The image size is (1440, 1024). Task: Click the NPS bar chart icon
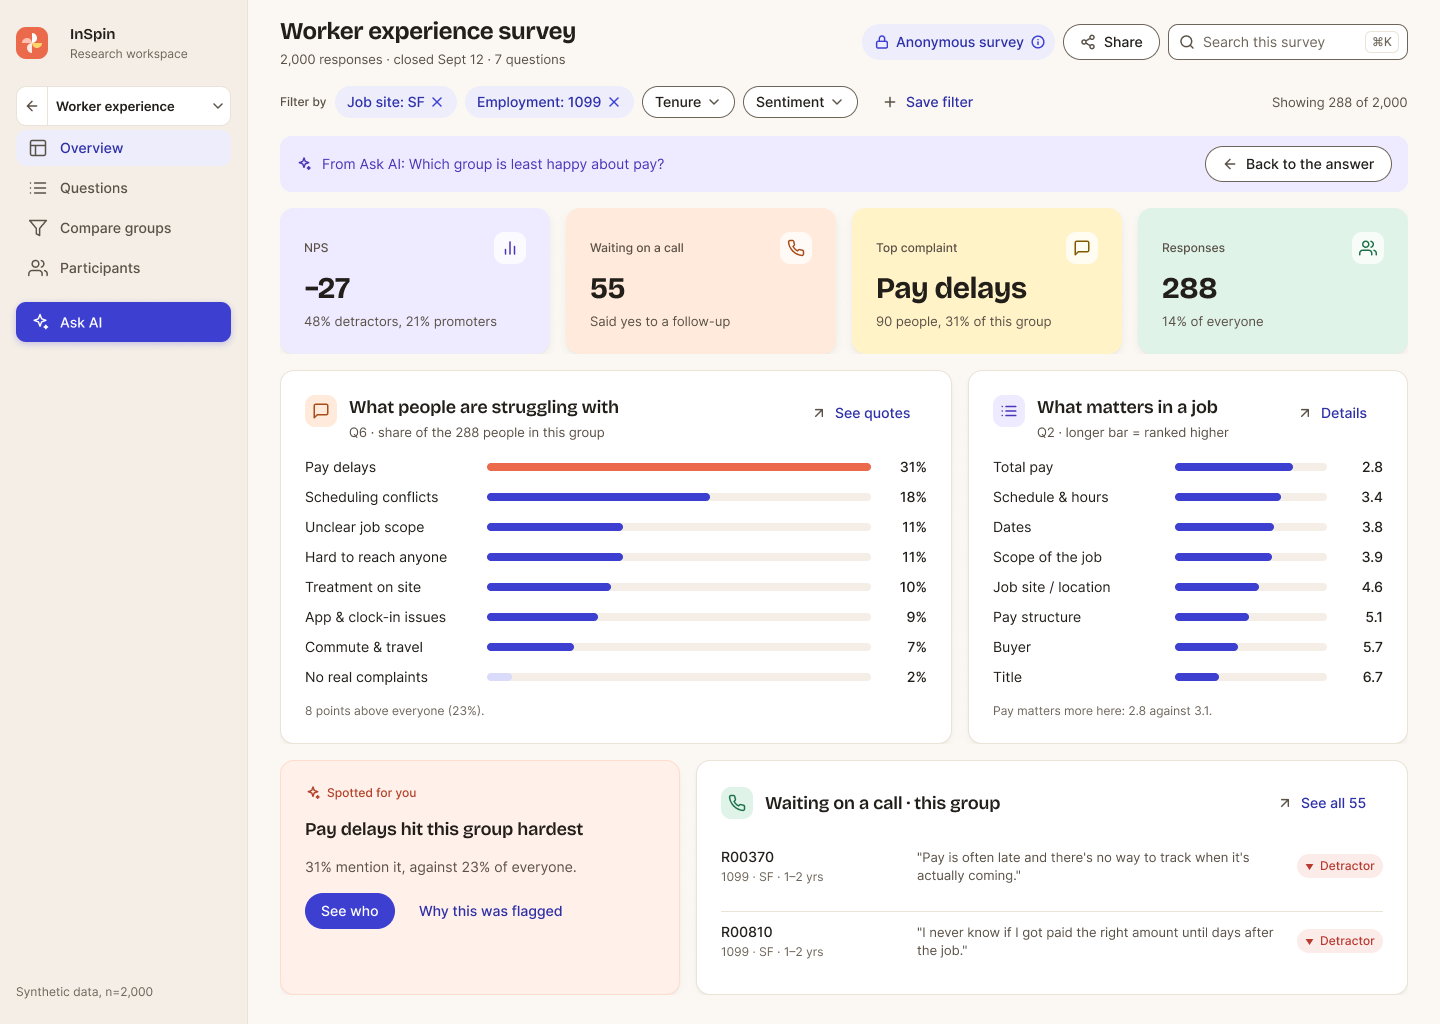tap(510, 248)
